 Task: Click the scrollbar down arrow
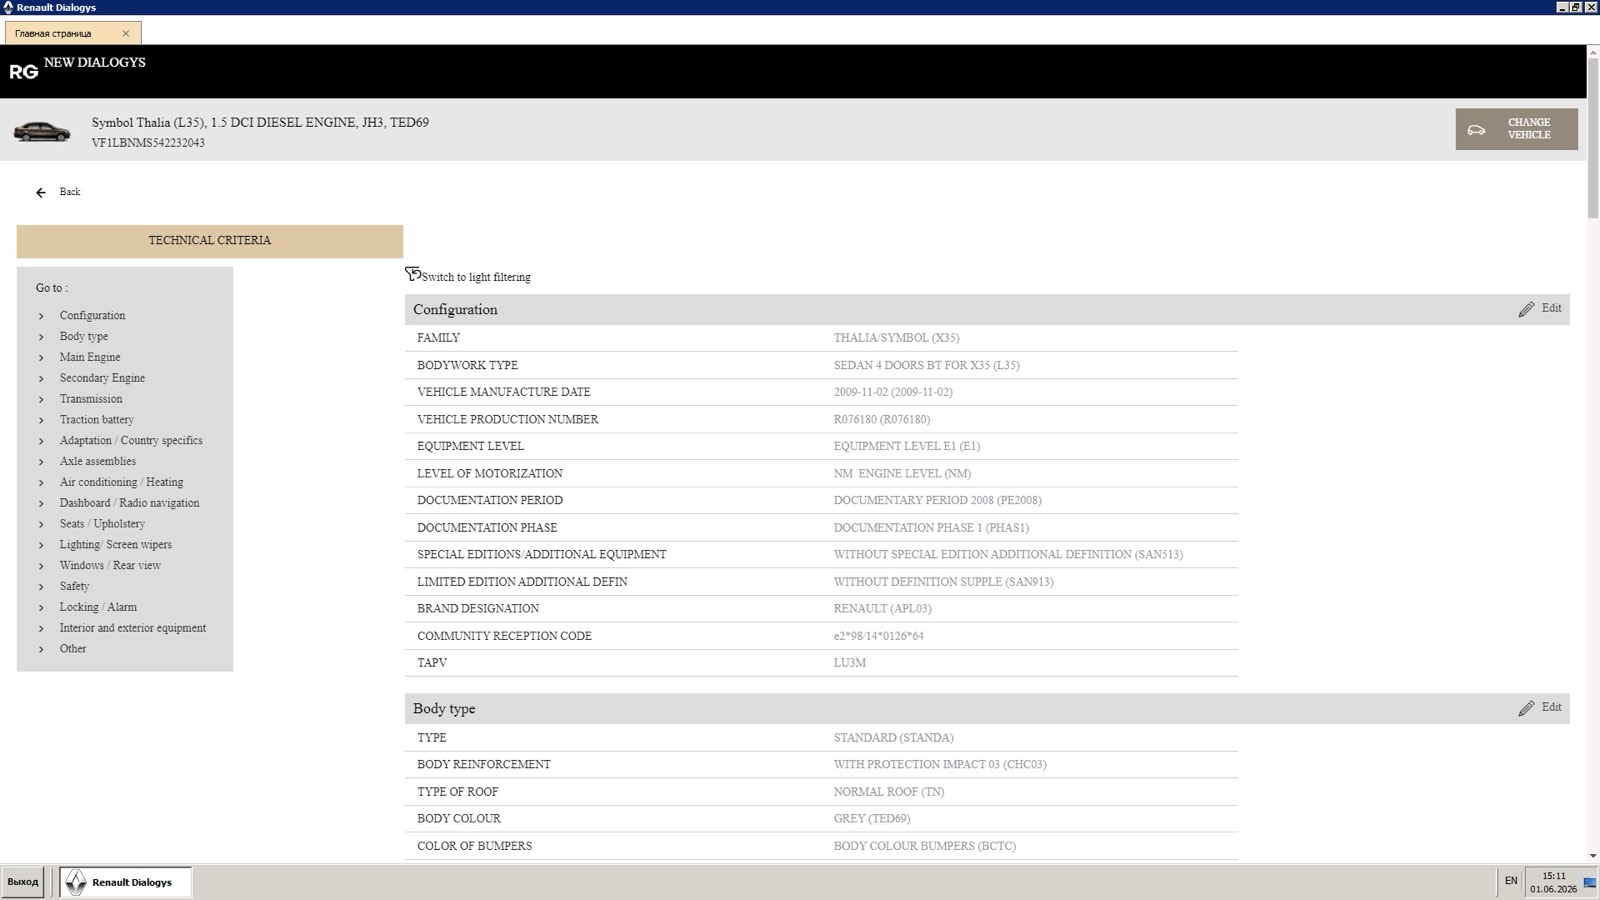click(1593, 856)
